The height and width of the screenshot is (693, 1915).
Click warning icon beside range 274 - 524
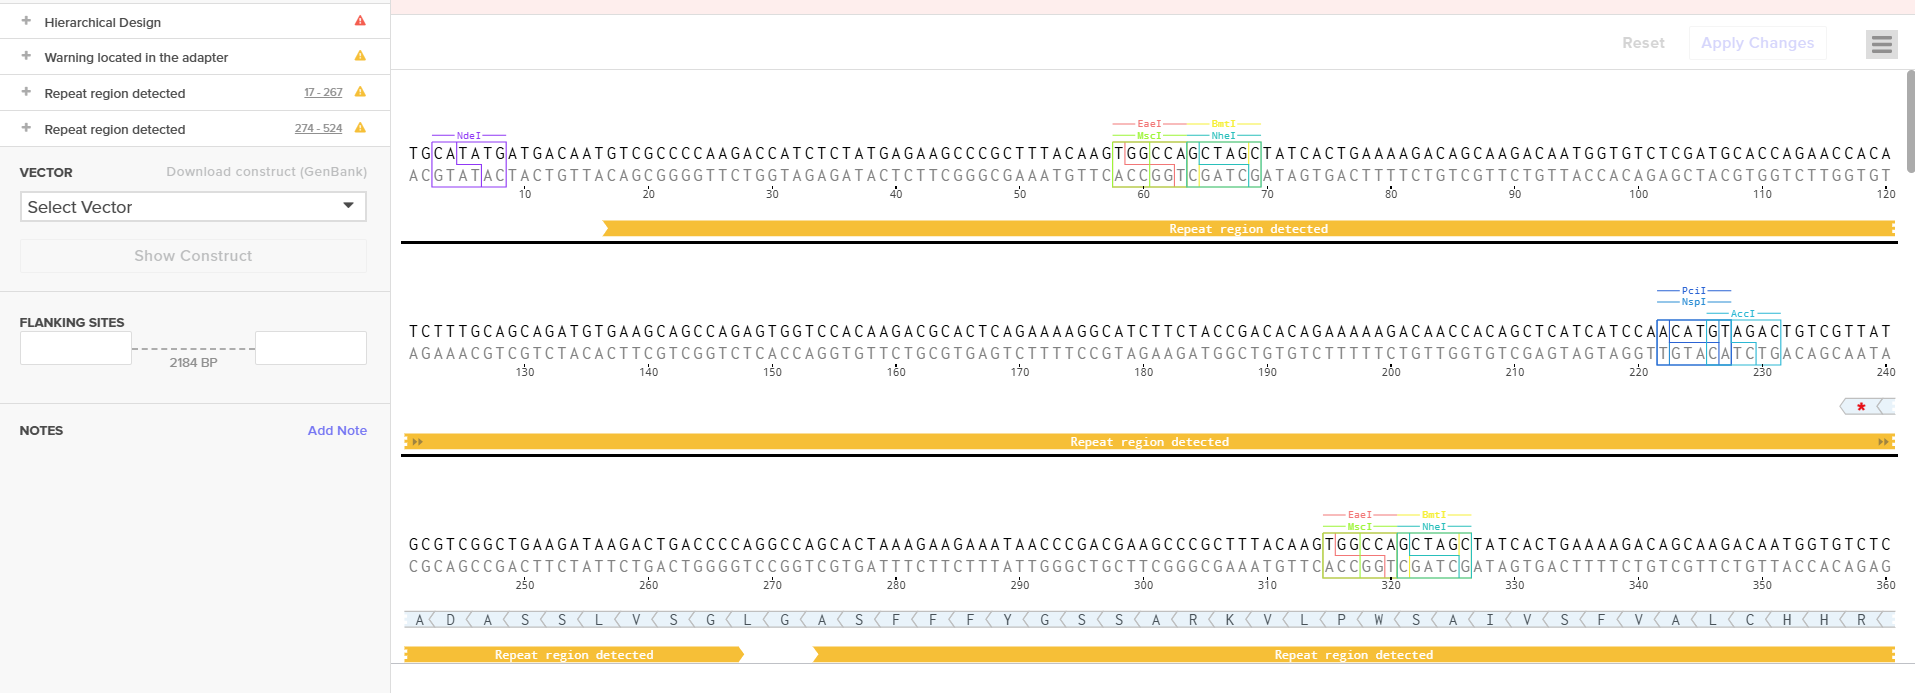360,128
